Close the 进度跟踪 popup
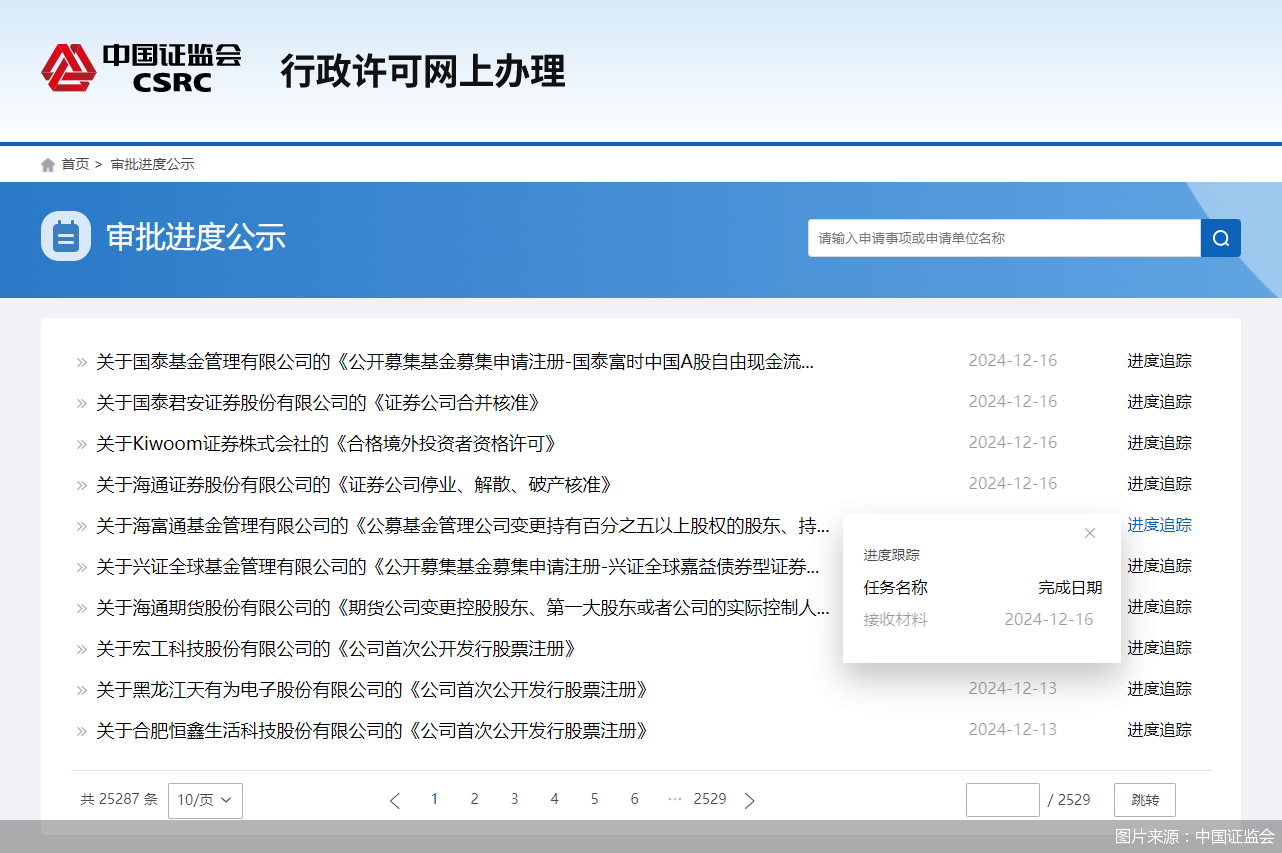 1089,533
